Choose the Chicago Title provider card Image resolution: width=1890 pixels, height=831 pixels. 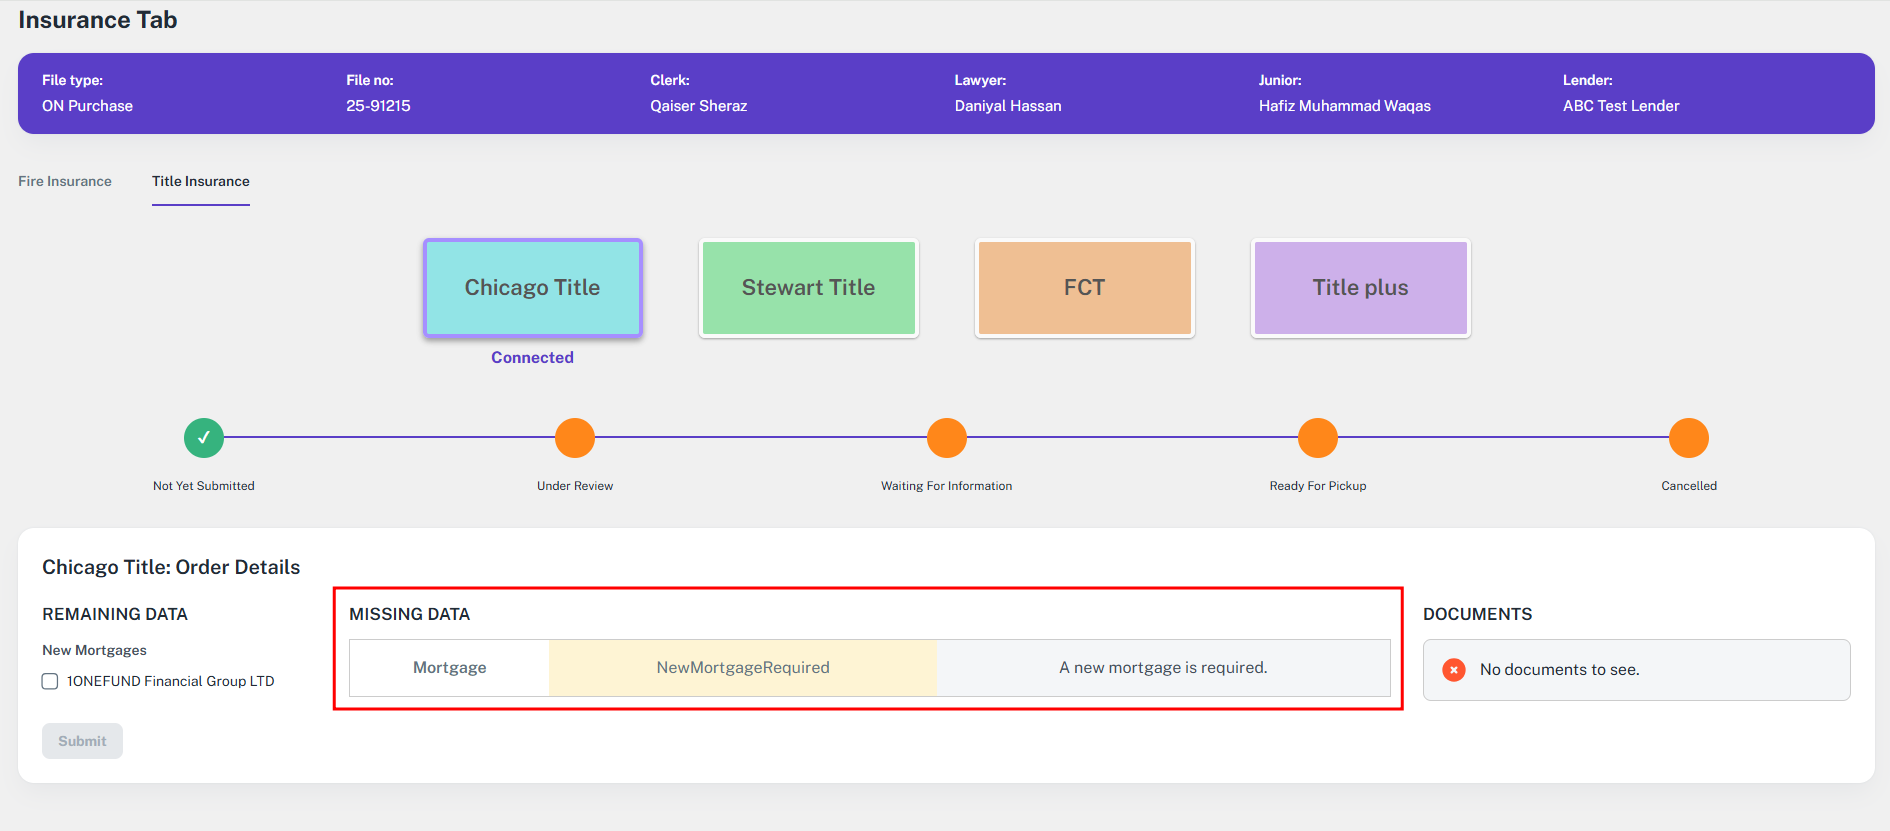tap(533, 288)
